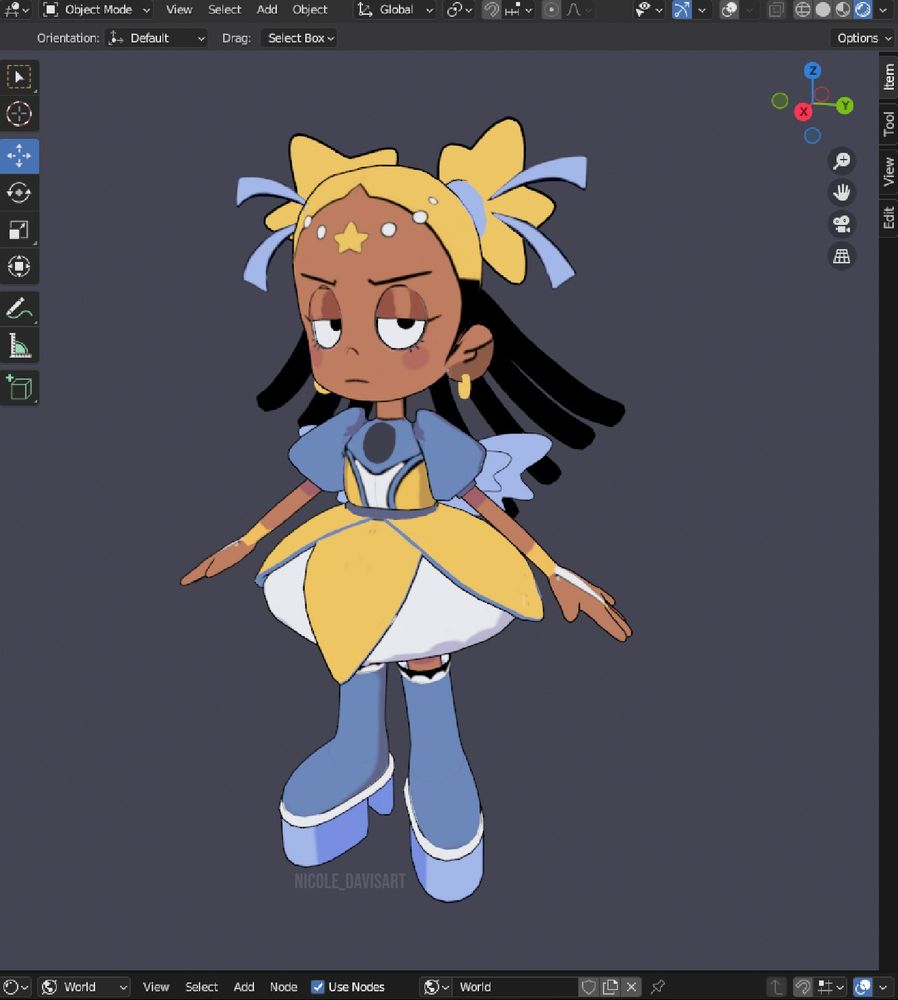Toggle fake user shield for World

click(x=589, y=987)
